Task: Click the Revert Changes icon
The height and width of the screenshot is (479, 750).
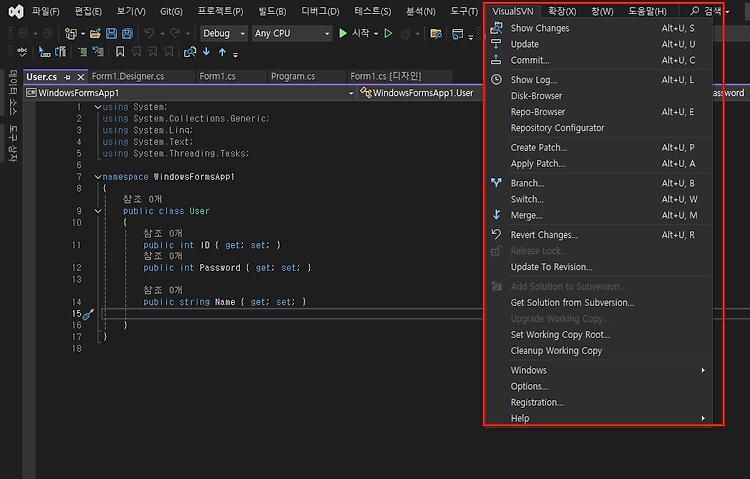Action: (x=496, y=234)
